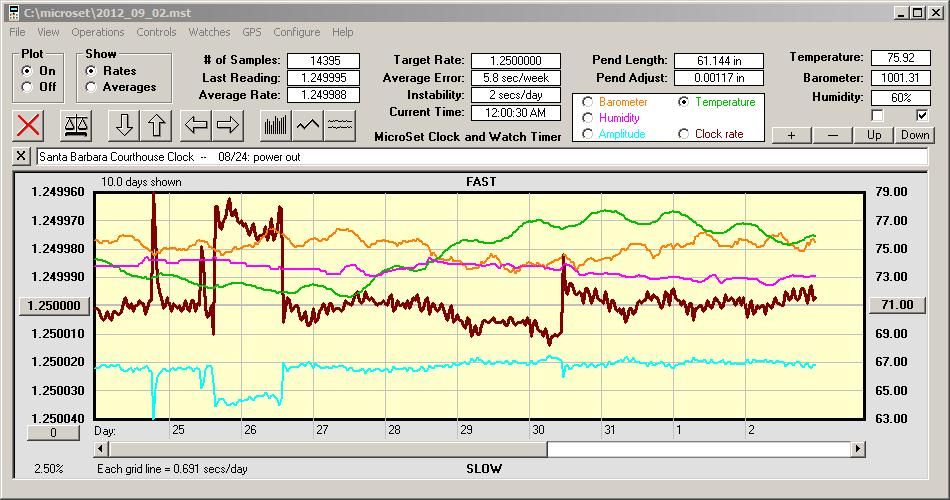Turn Plot Off radio button on
The image size is (950, 500).
(x=27, y=87)
